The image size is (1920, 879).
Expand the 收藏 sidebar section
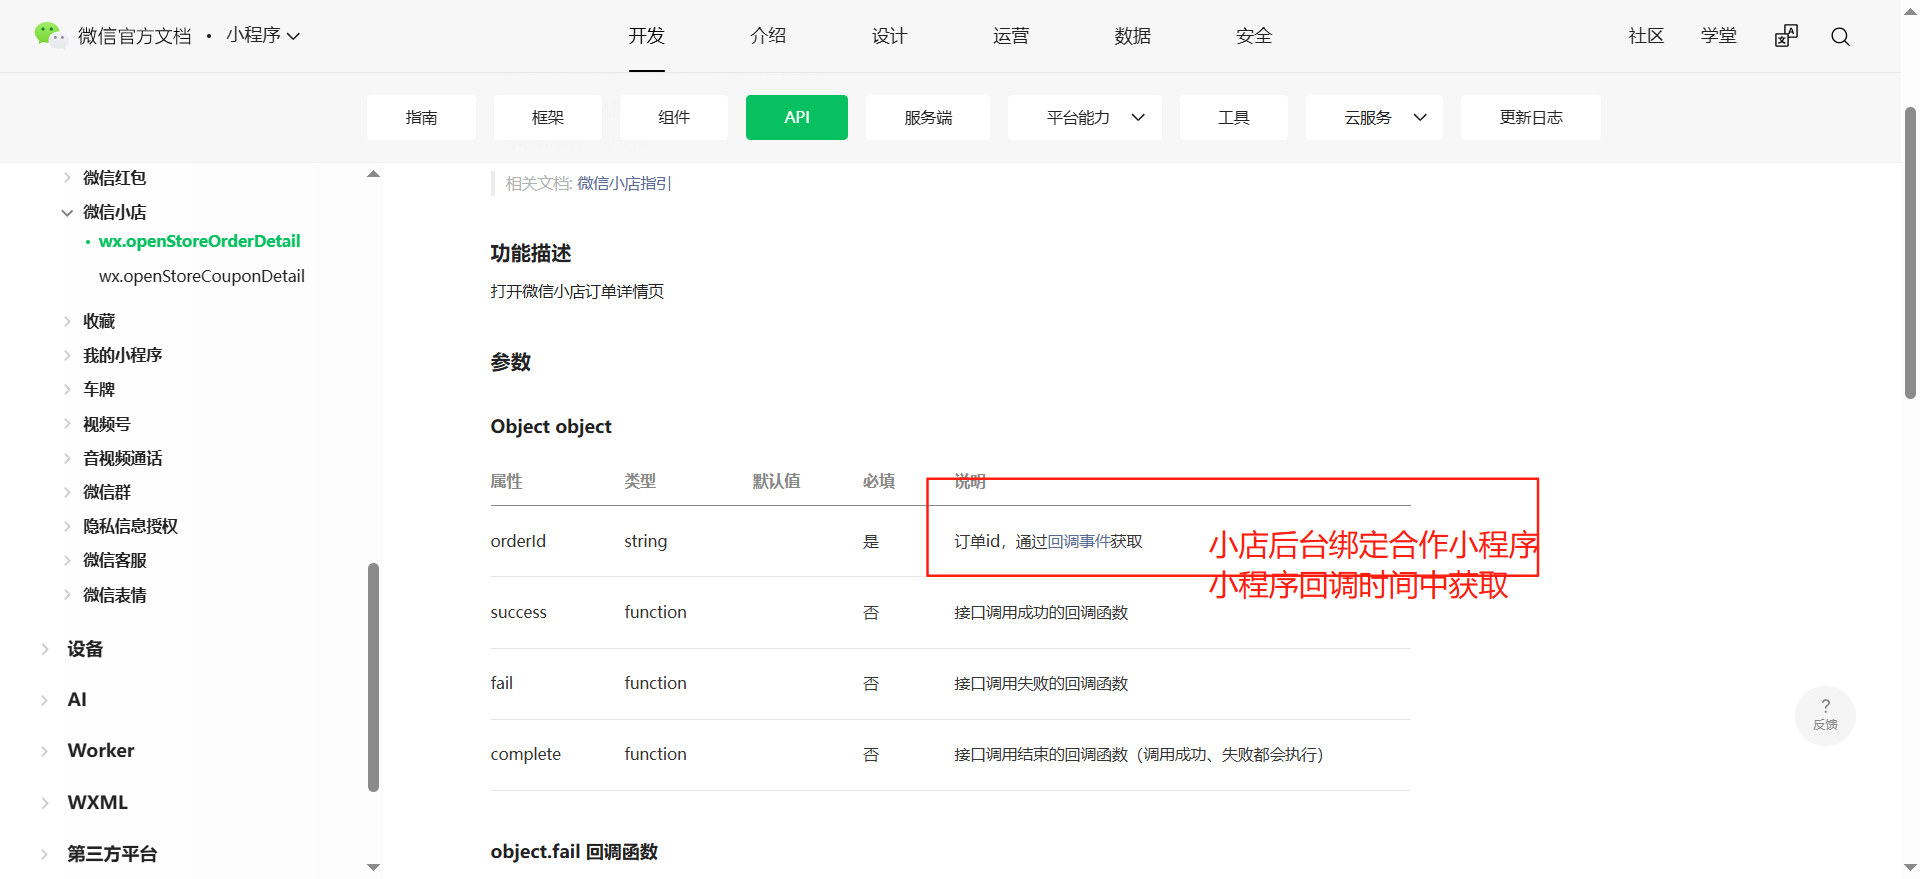point(67,321)
